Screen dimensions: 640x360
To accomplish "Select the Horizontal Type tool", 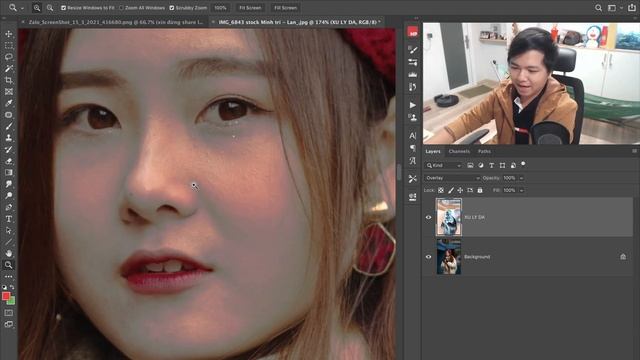I will point(9,219).
